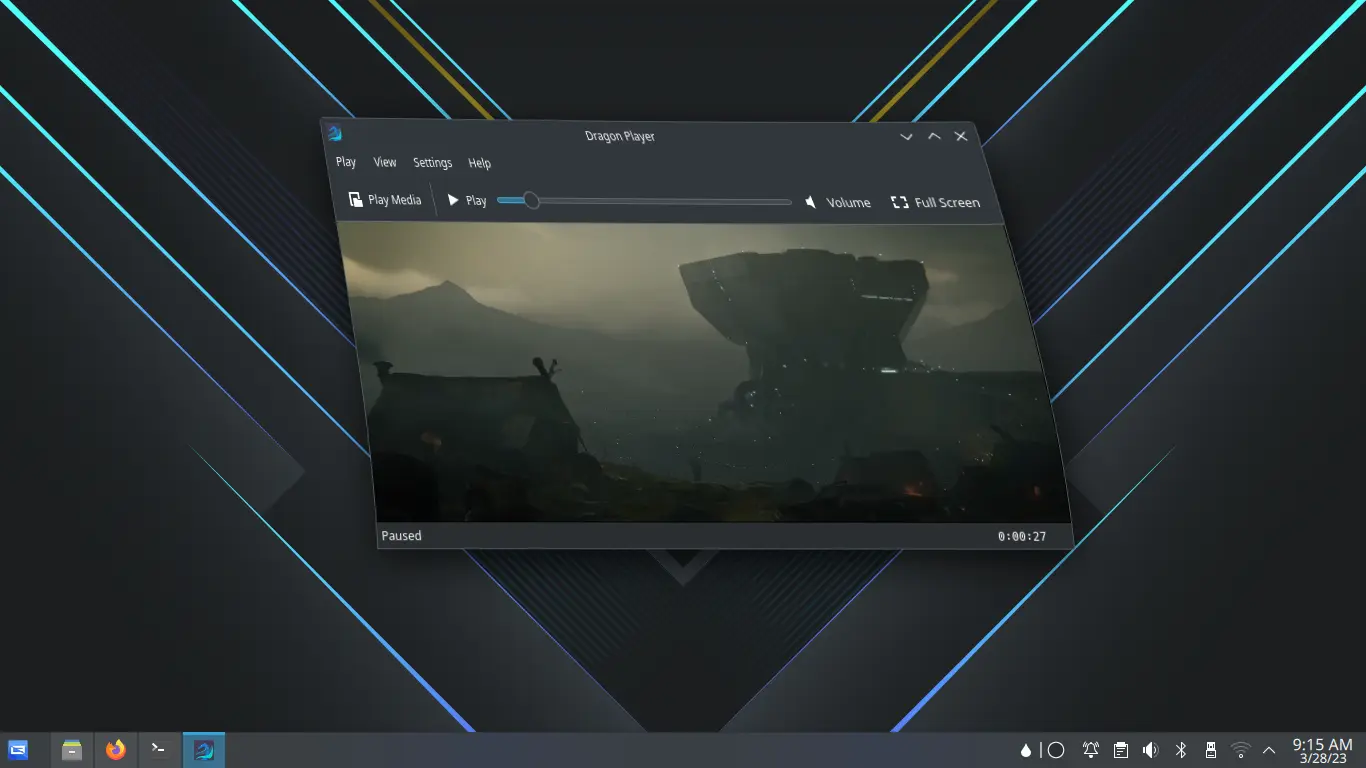
Task: Switch video to Full Screen
Action: 935,202
